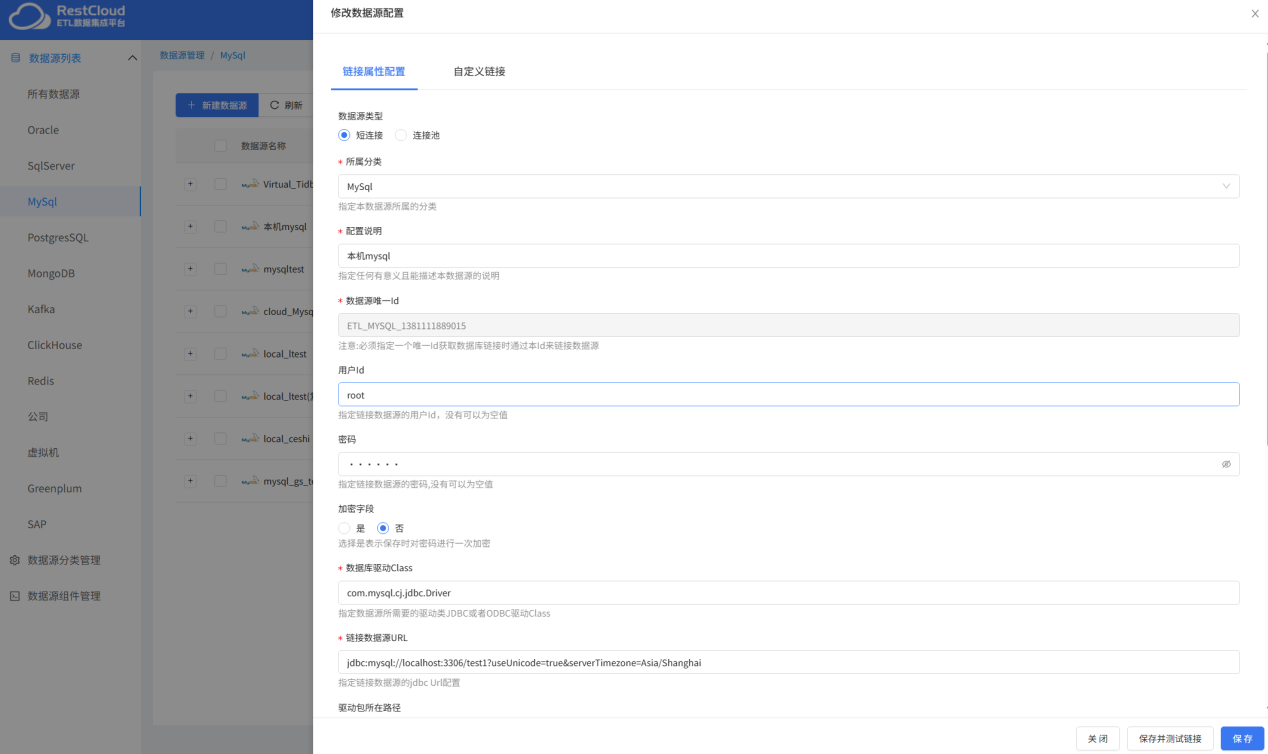Focus the 密码 password field

tap(789, 464)
